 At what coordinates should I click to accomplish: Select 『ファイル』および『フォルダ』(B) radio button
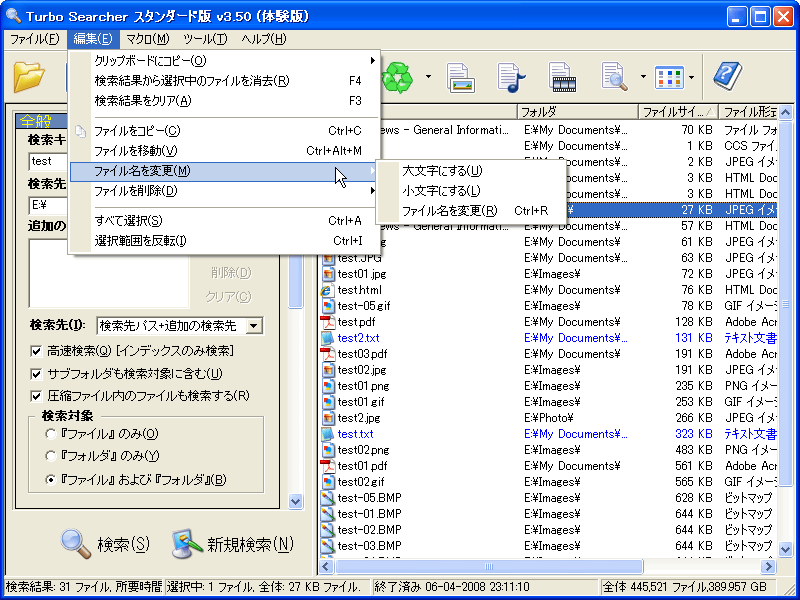click(50, 480)
